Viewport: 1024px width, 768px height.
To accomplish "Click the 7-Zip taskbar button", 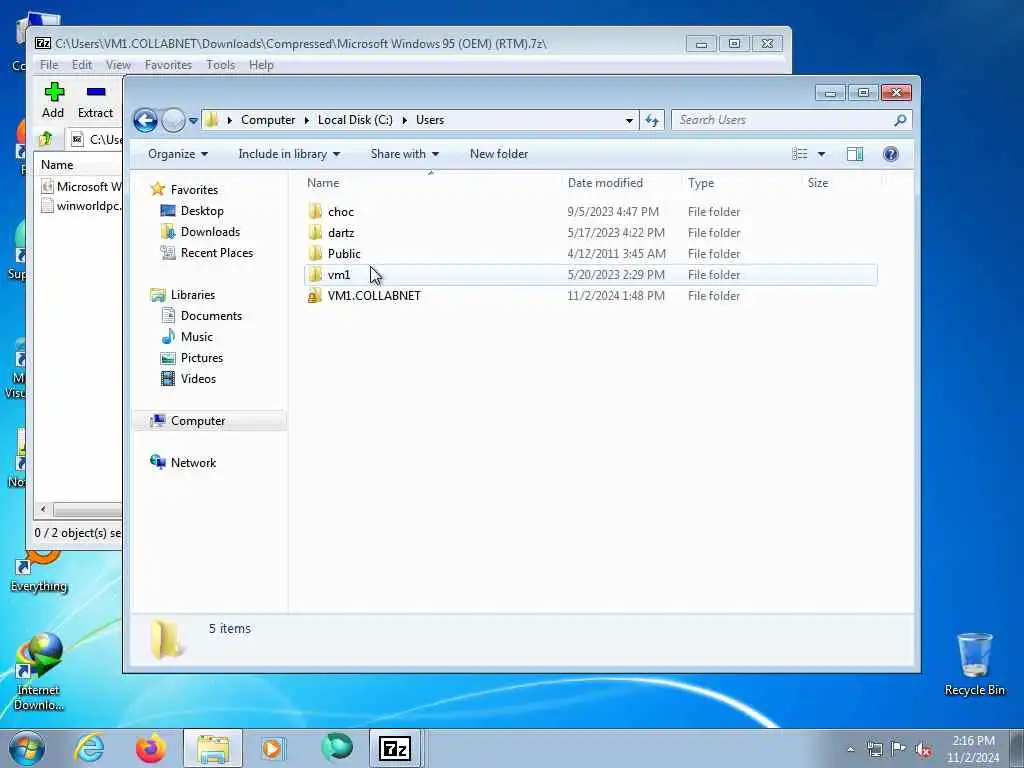I will tap(395, 748).
